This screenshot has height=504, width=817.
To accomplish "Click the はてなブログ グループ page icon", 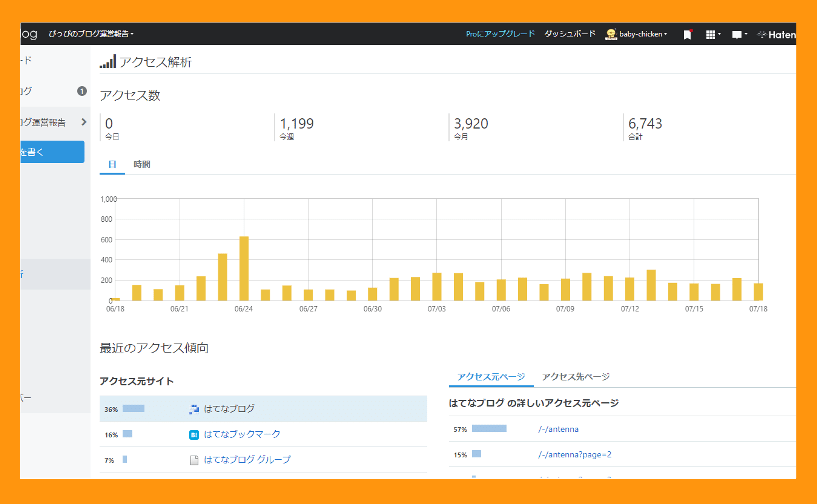I will coord(194,460).
